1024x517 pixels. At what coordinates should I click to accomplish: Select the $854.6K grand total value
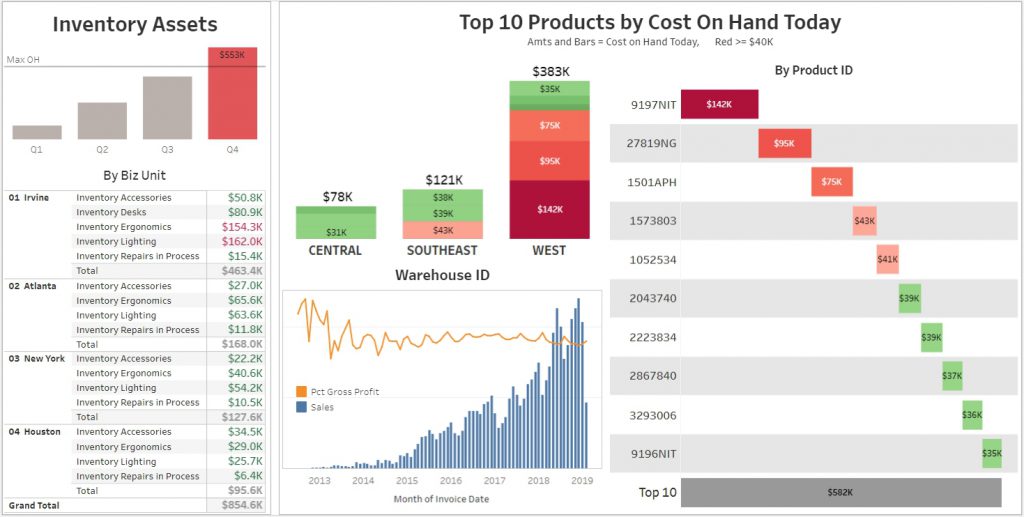pyautogui.click(x=242, y=505)
